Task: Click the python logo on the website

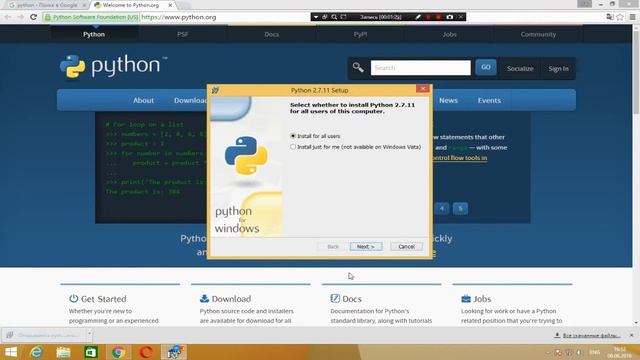Action: (113, 66)
